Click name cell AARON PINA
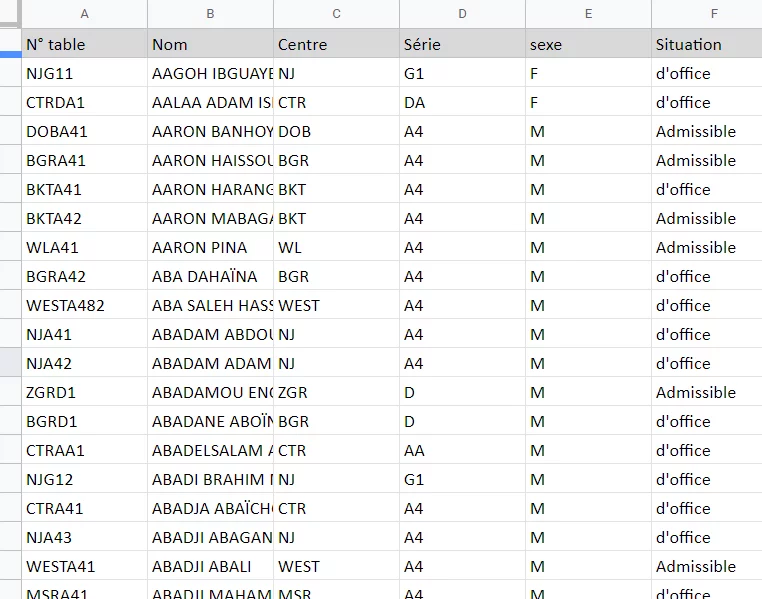 click(210, 247)
